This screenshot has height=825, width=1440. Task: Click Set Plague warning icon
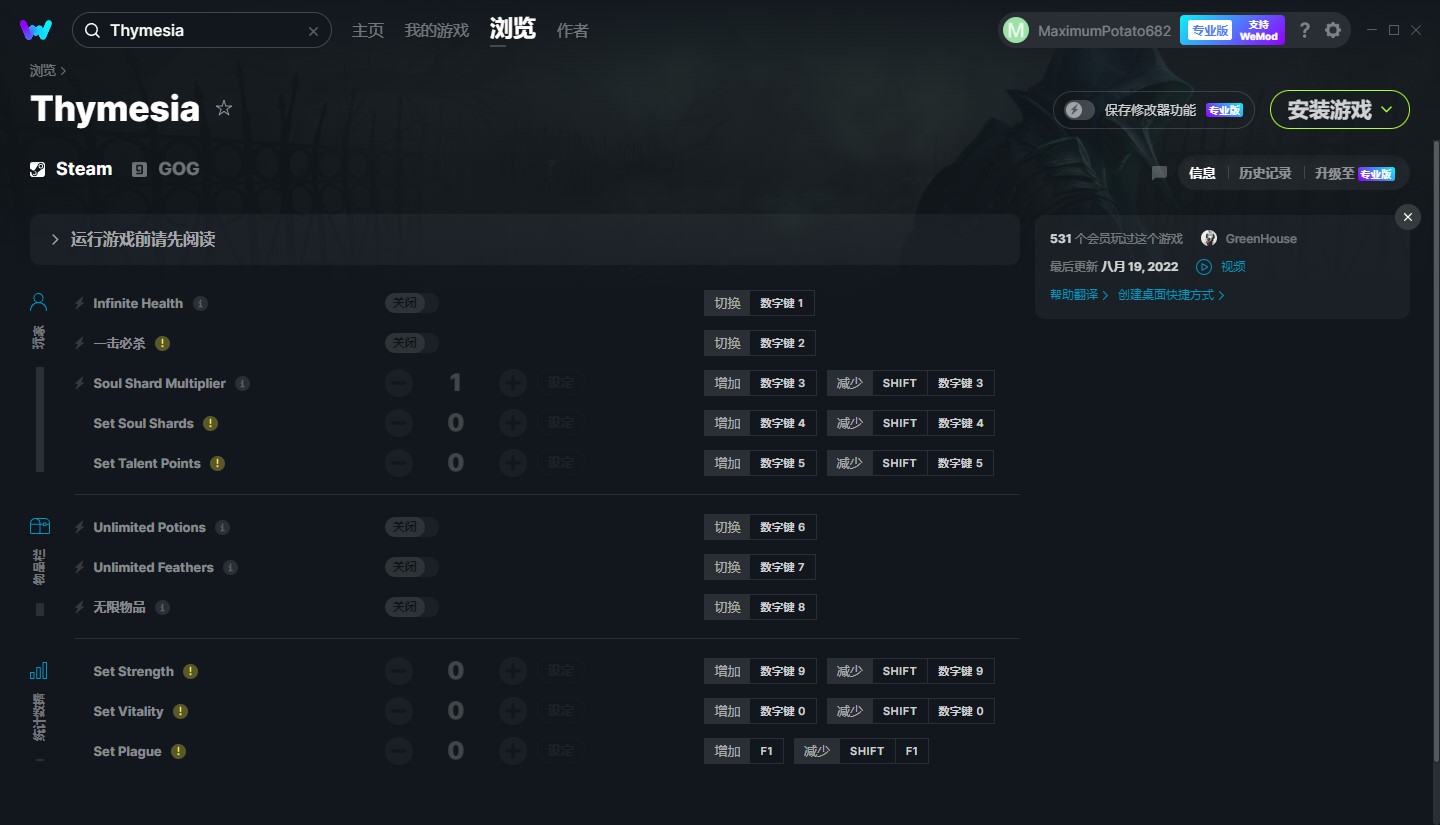coord(178,751)
